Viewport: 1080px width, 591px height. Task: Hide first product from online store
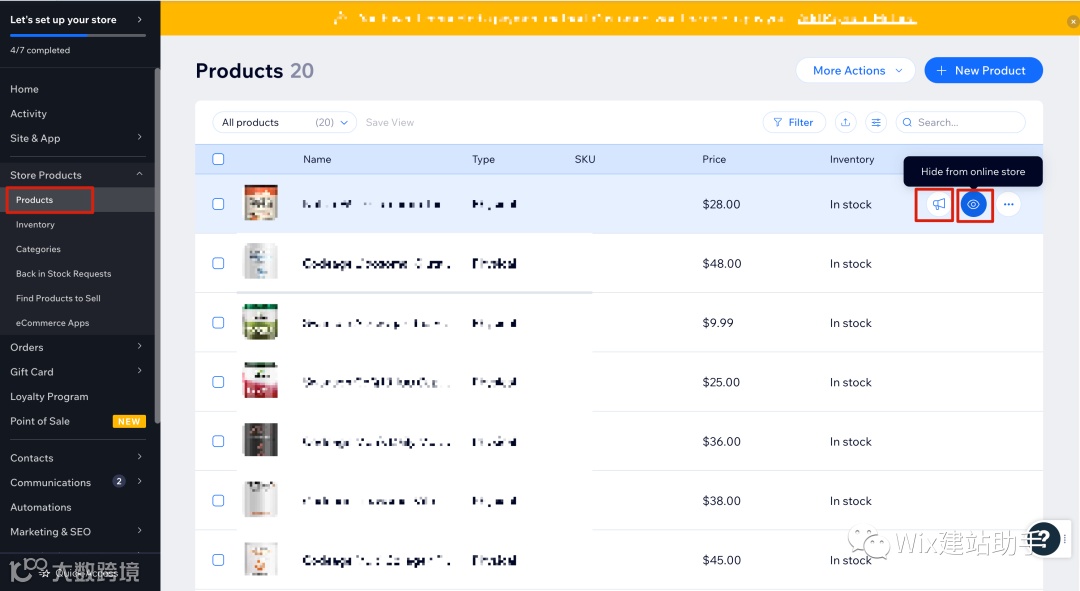974,204
